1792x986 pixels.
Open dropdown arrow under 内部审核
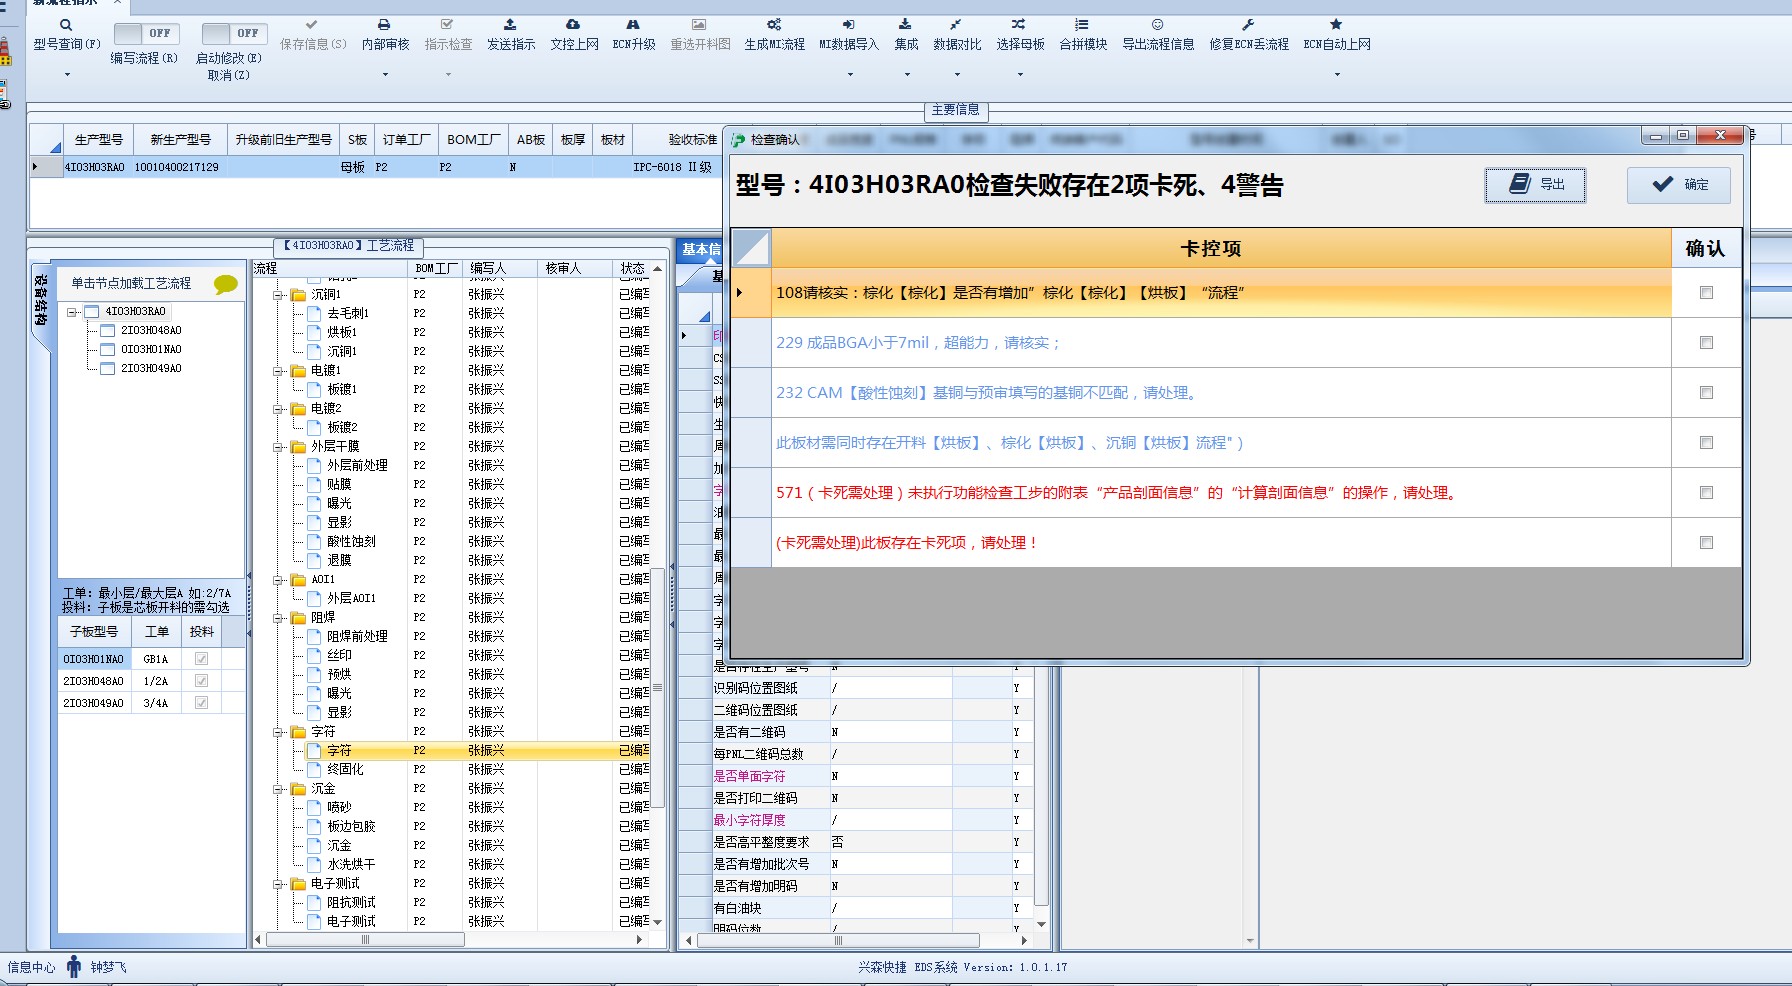385,75
